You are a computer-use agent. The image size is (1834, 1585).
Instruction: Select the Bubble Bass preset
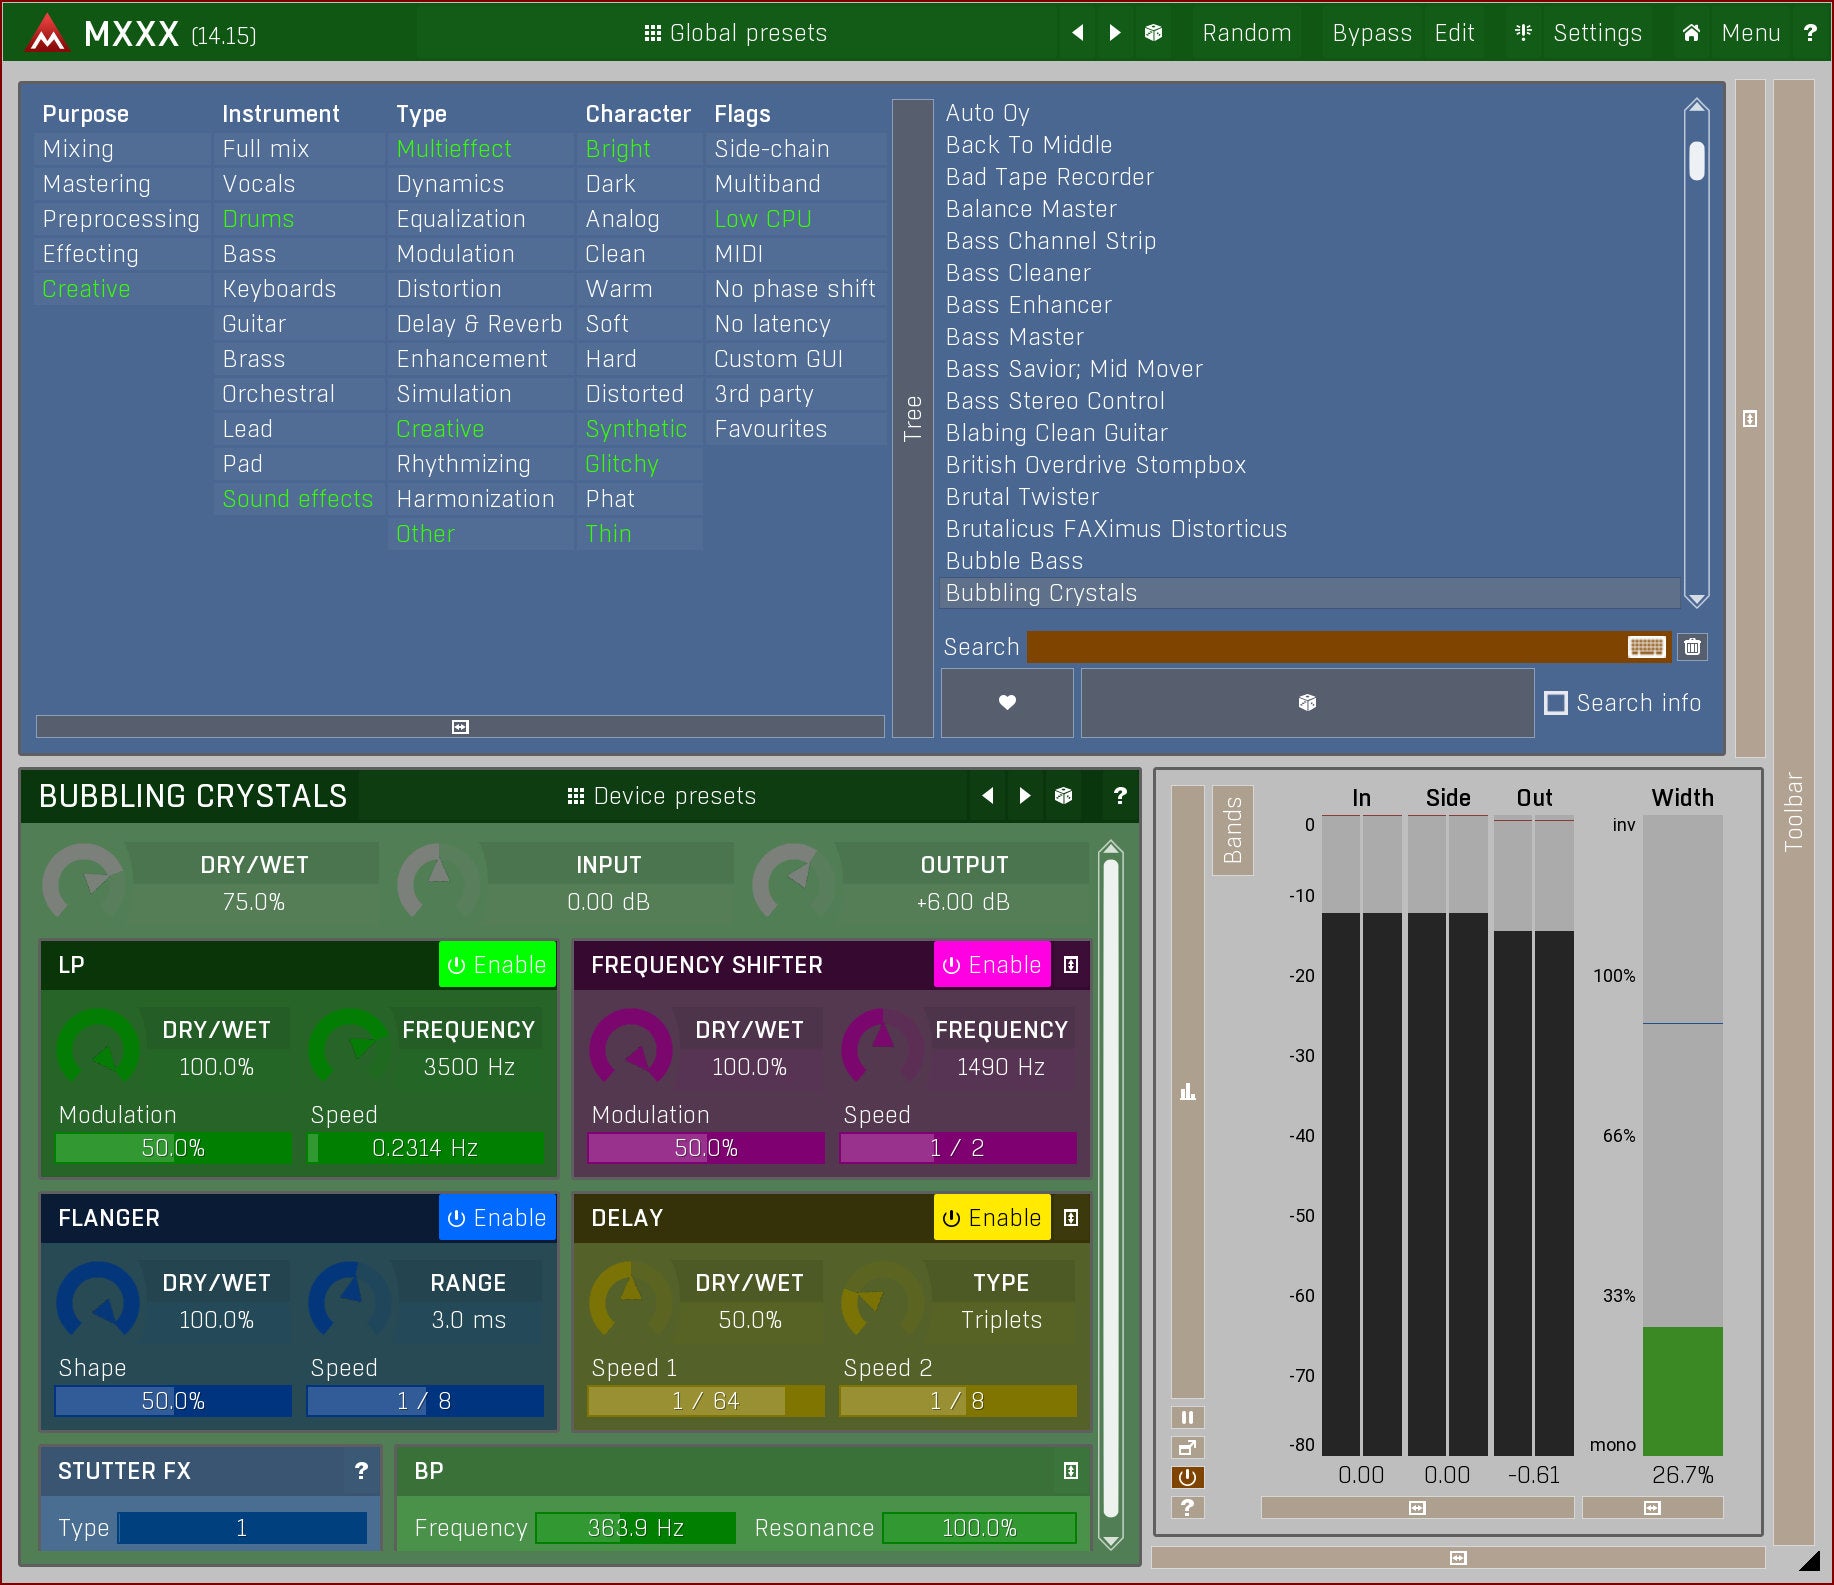(x=1014, y=561)
